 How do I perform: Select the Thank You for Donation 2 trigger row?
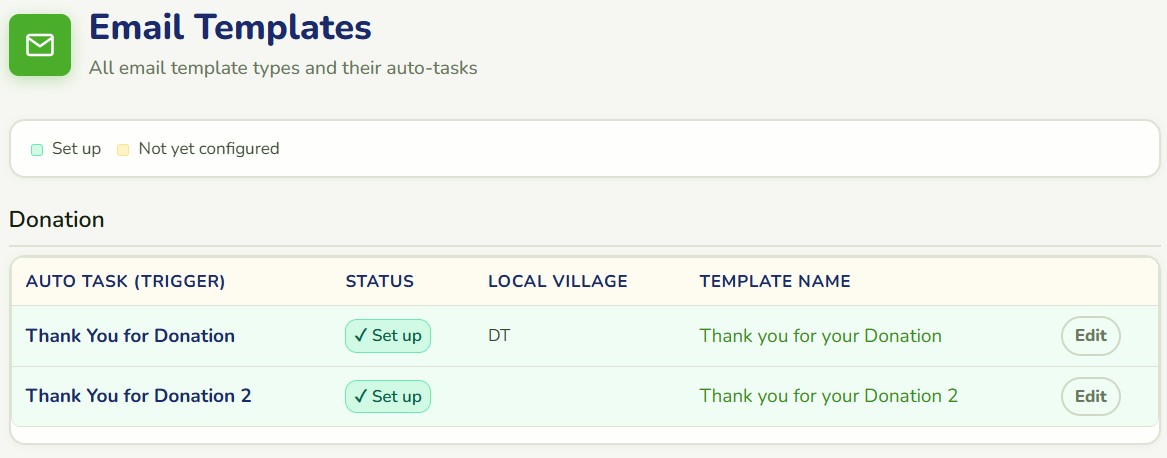point(584,396)
